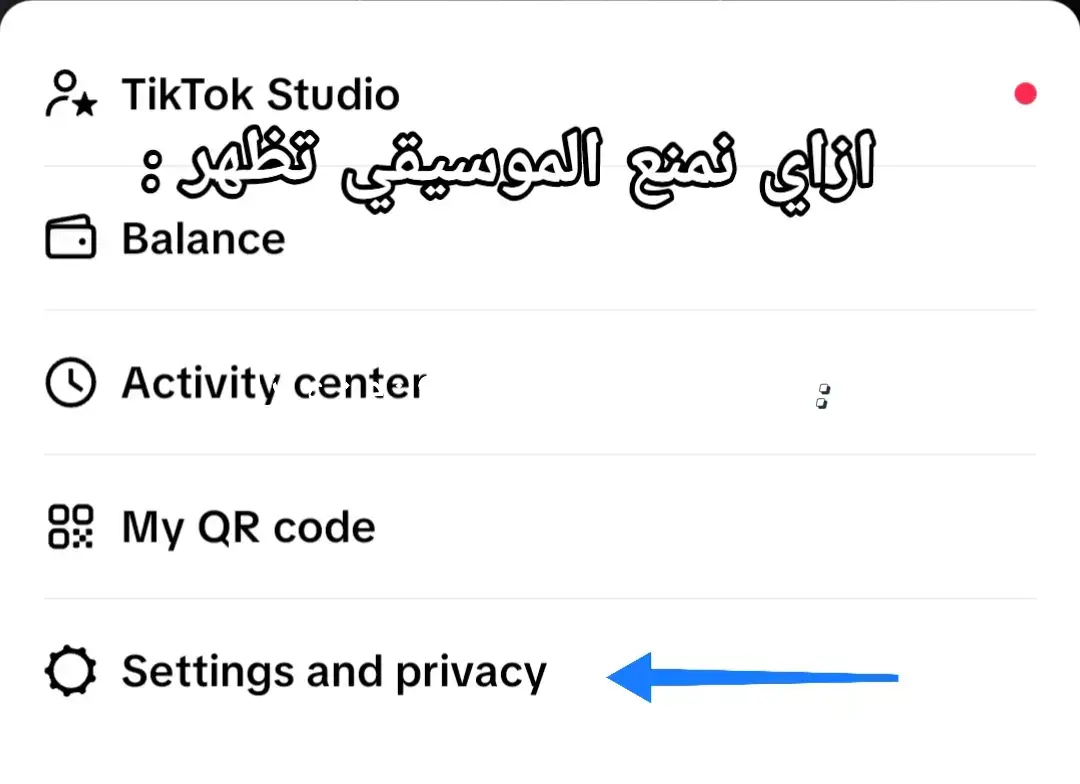
Task: Open the My QR code grid icon
Action: (x=70, y=526)
